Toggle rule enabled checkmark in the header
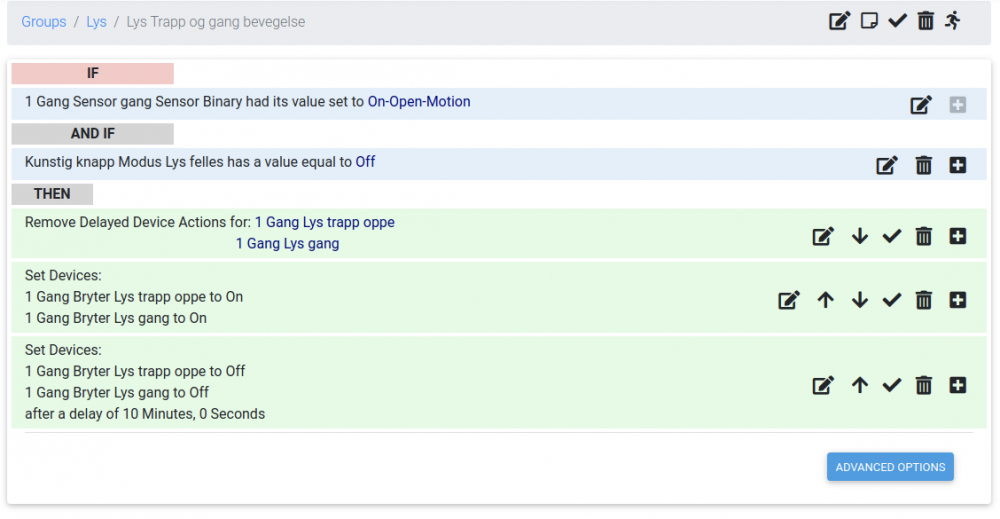This screenshot has height=519, width=1000. [x=897, y=21]
